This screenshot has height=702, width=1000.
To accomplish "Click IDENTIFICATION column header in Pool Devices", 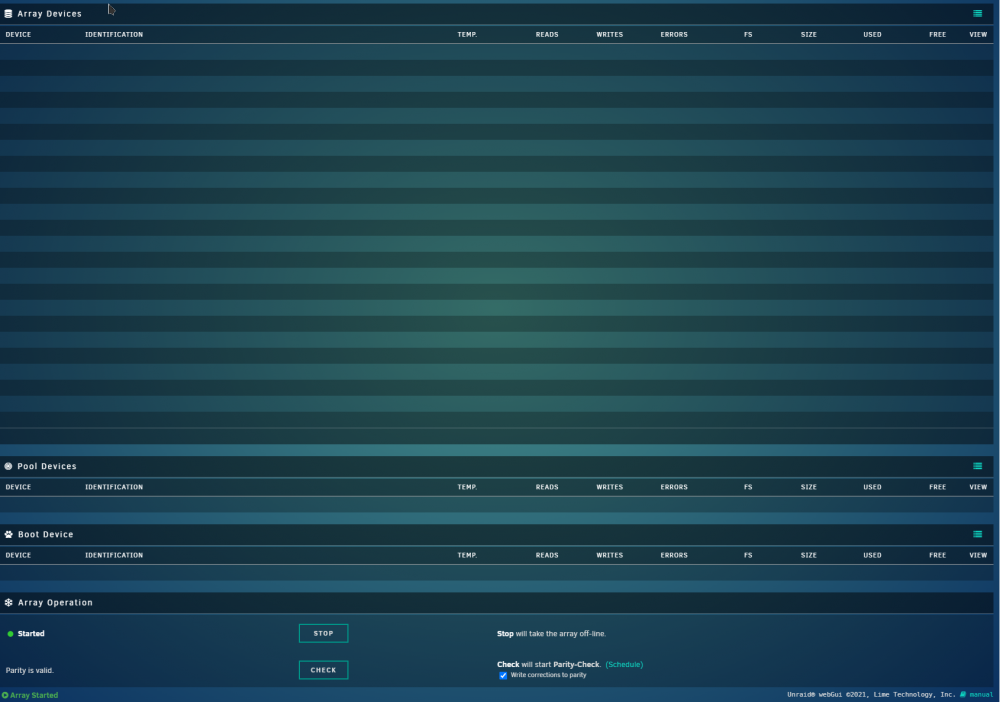I will (x=114, y=487).
